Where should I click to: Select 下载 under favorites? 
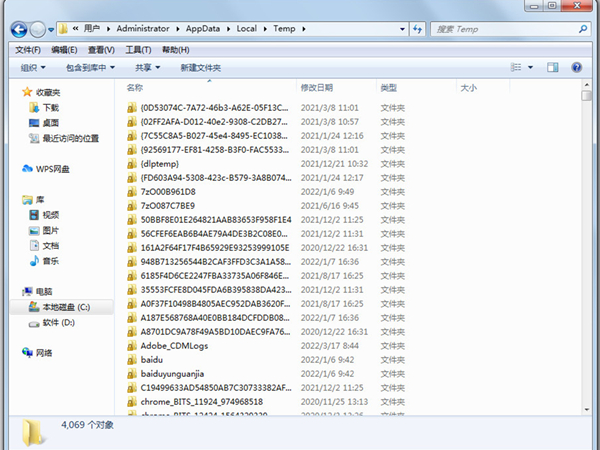click(50, 107)
